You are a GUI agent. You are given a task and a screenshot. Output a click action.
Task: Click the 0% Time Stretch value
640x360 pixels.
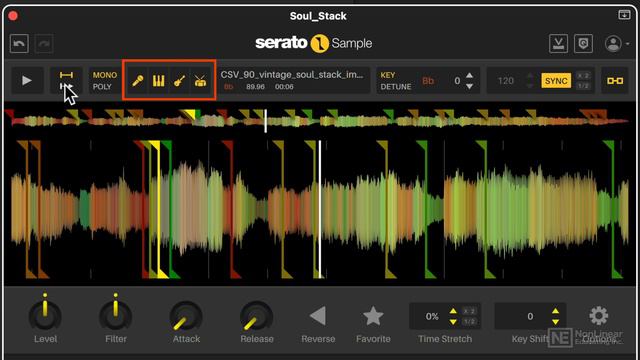tap(432, 316)
